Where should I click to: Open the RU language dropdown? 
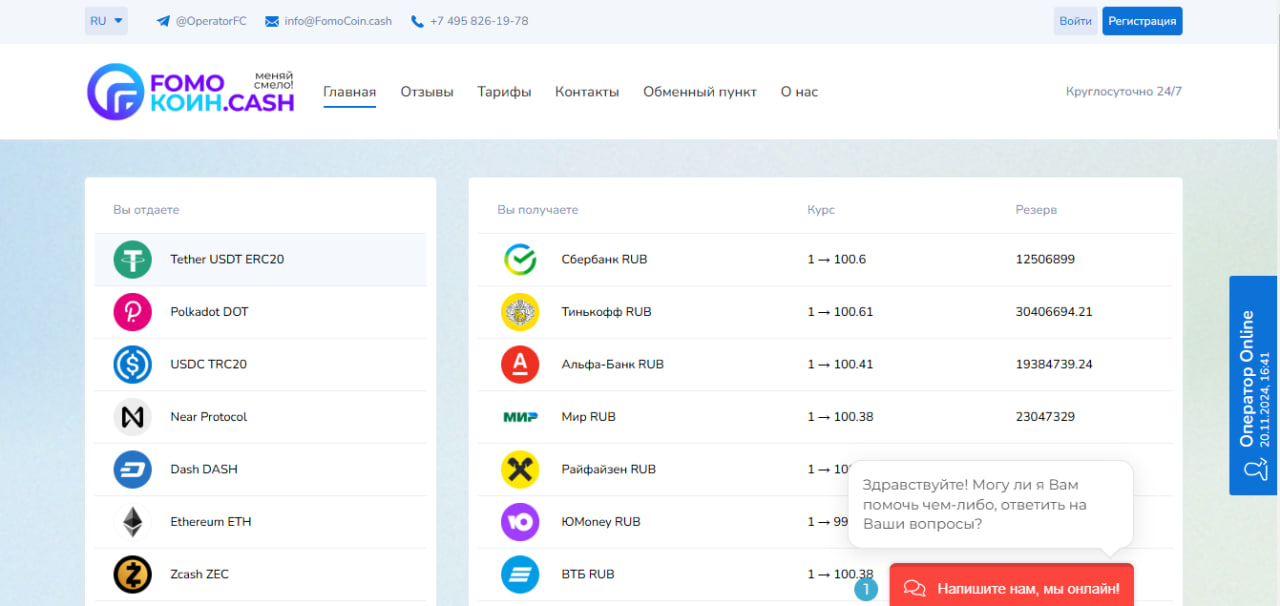[106, 21]
